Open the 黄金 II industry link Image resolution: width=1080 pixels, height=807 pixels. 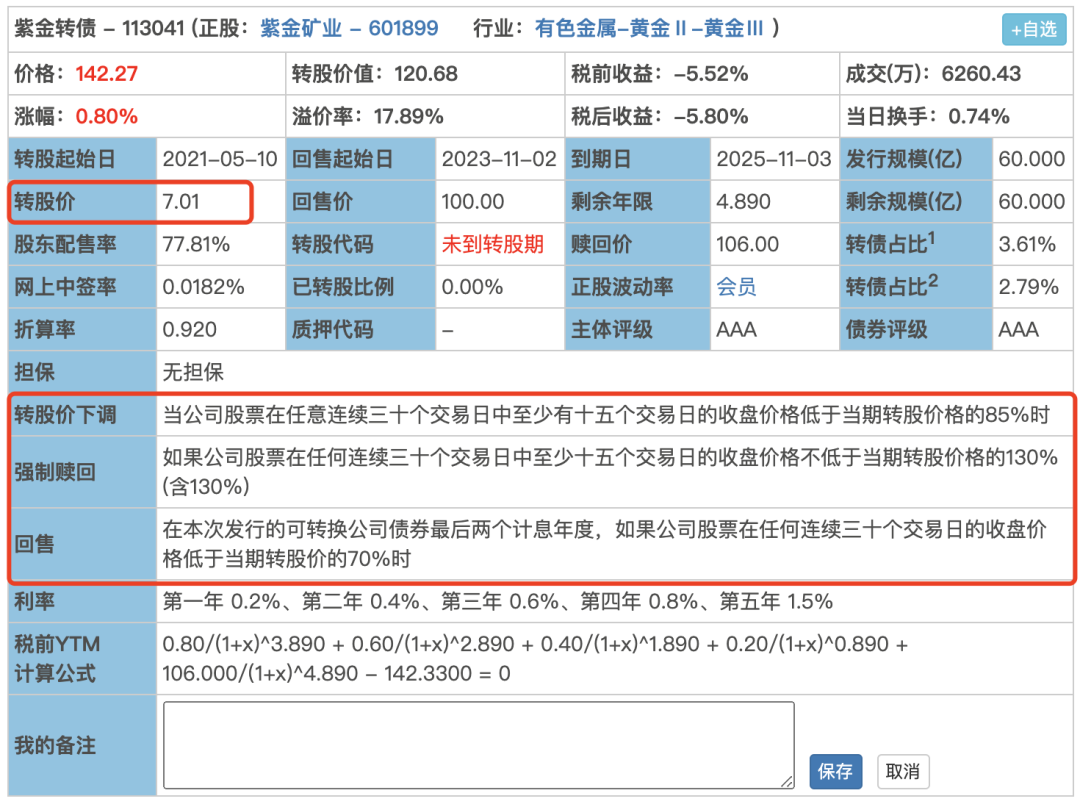(658, 28)
